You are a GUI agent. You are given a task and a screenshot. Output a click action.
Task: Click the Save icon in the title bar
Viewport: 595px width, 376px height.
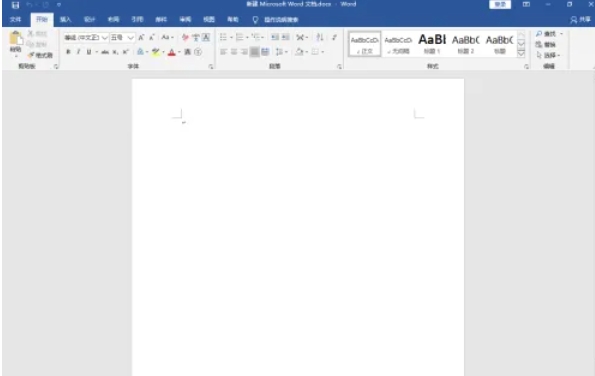click(x=15, y=5)
